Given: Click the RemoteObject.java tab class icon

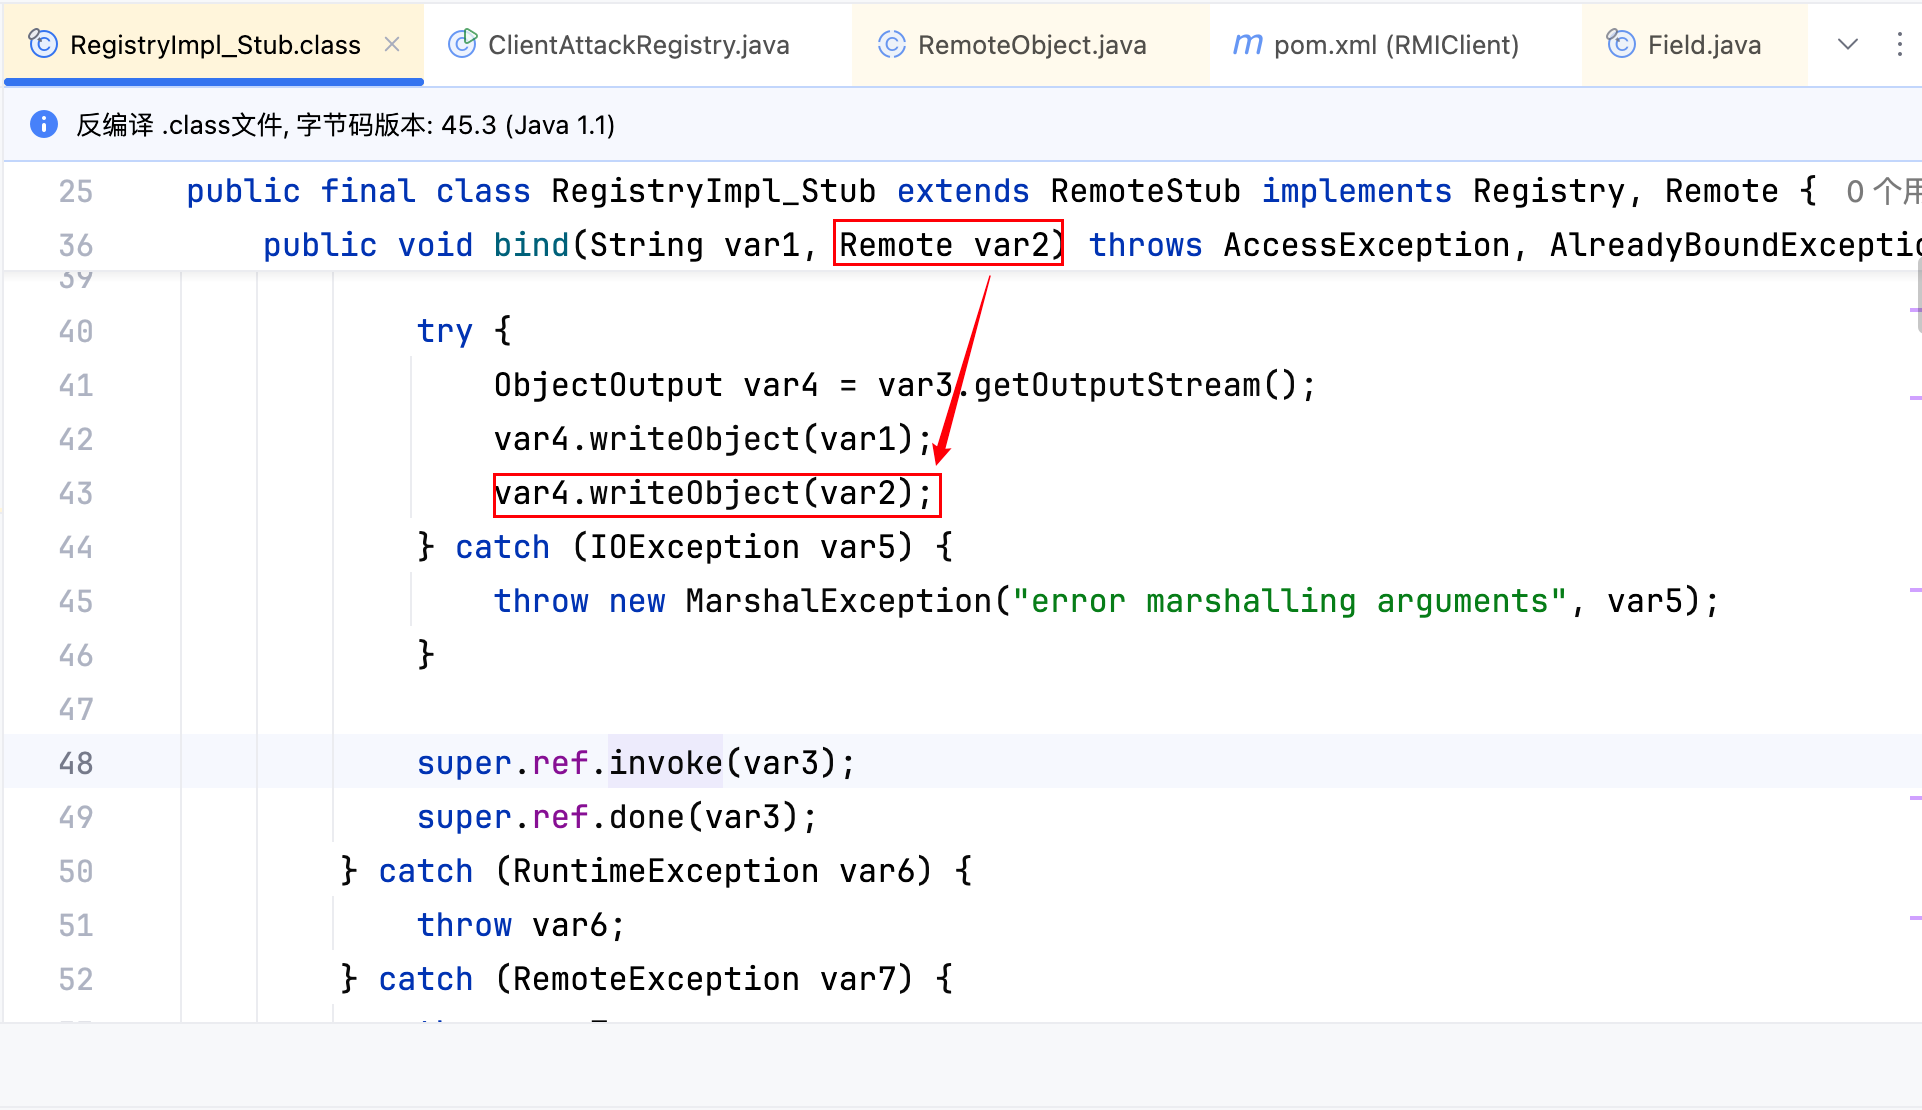Looking at the screenshot, I should (891, 44).
